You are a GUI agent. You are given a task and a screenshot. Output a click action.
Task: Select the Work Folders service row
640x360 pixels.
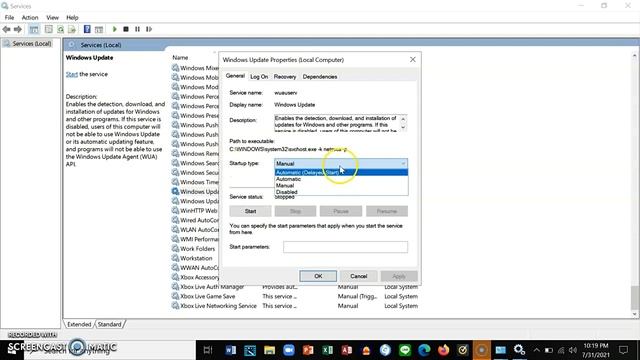coord(198,249)
